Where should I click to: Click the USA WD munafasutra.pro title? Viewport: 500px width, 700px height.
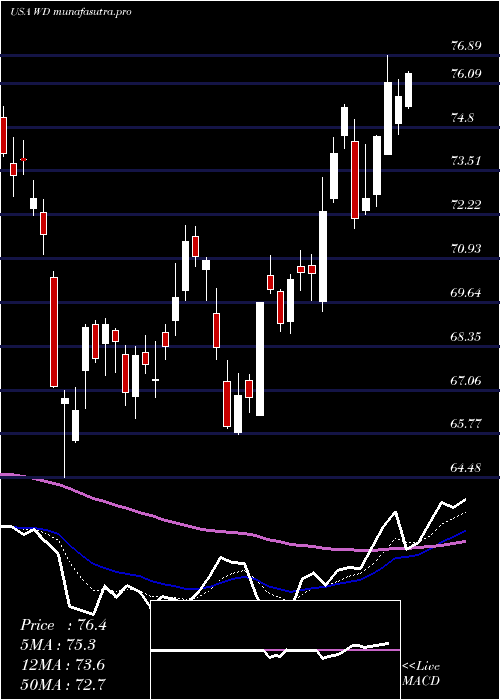[x=71, y=12]
